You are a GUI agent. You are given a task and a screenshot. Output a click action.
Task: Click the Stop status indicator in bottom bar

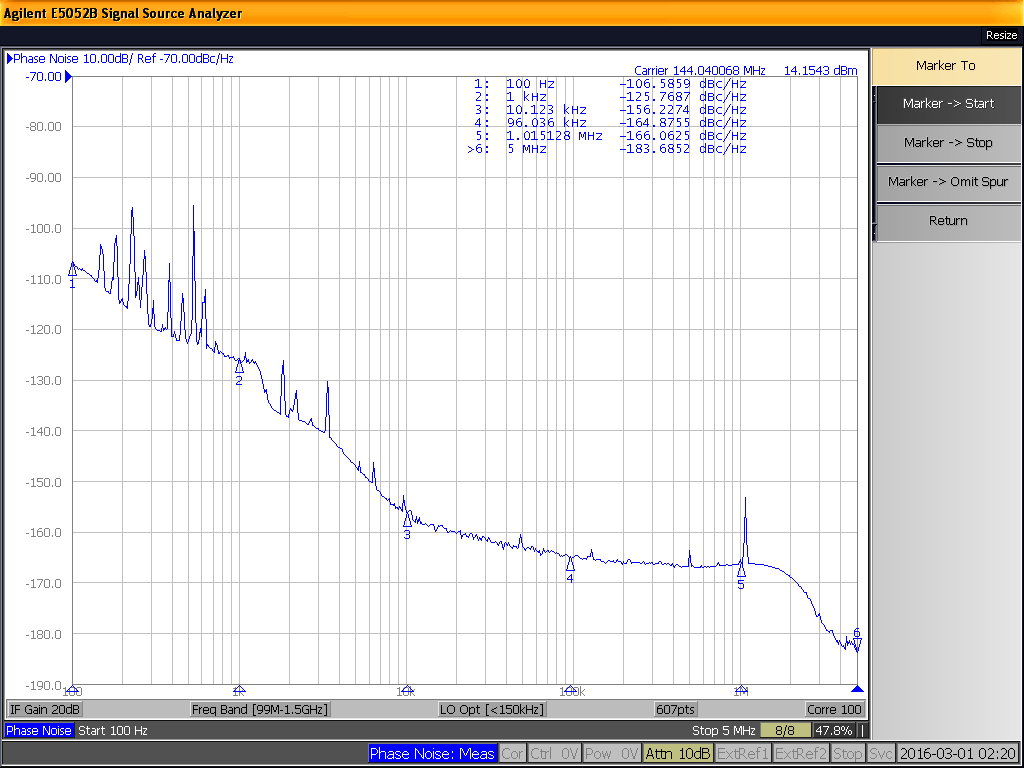848,754
